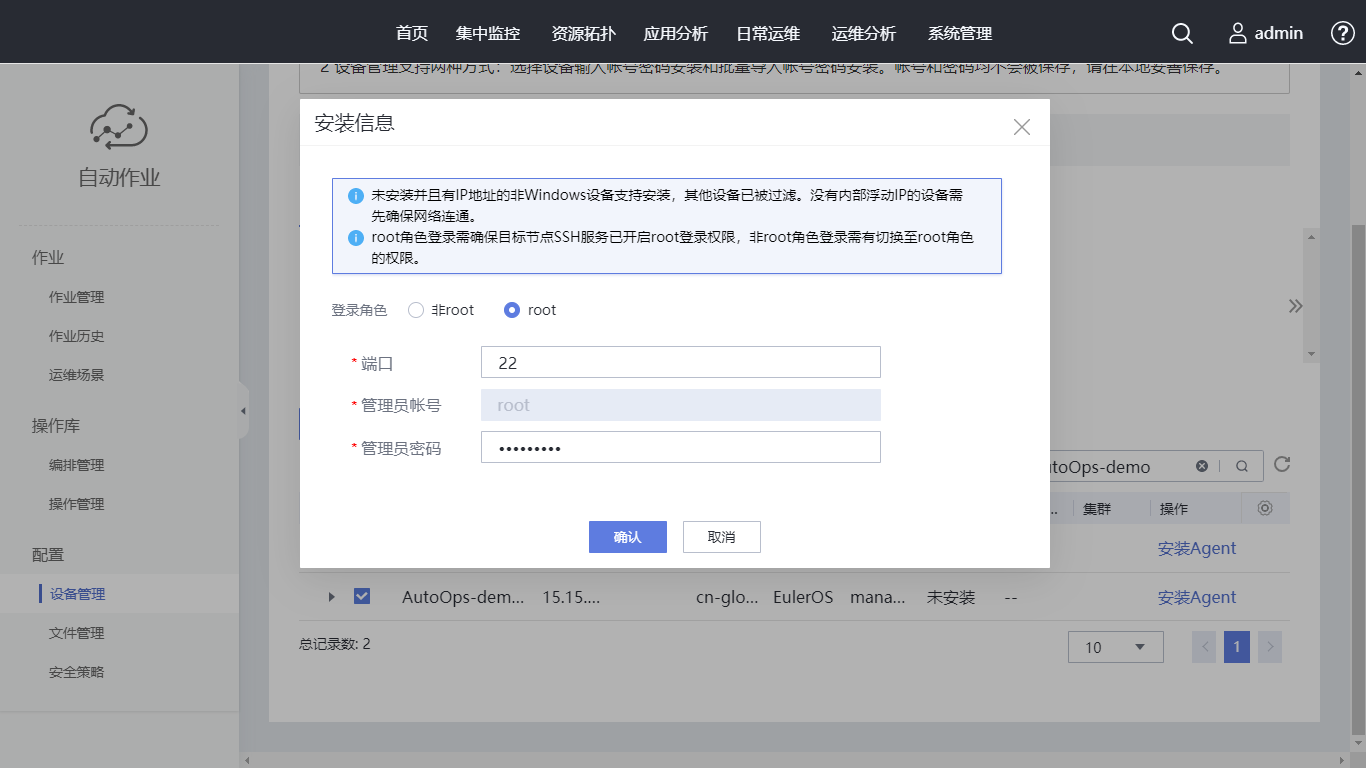Go to next page with right chevron

1269,647
